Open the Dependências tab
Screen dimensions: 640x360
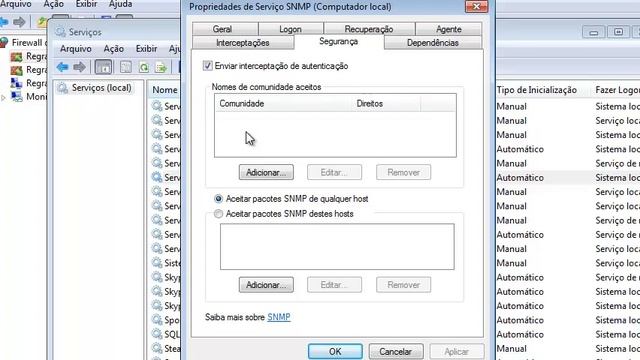tap(433, 42)
